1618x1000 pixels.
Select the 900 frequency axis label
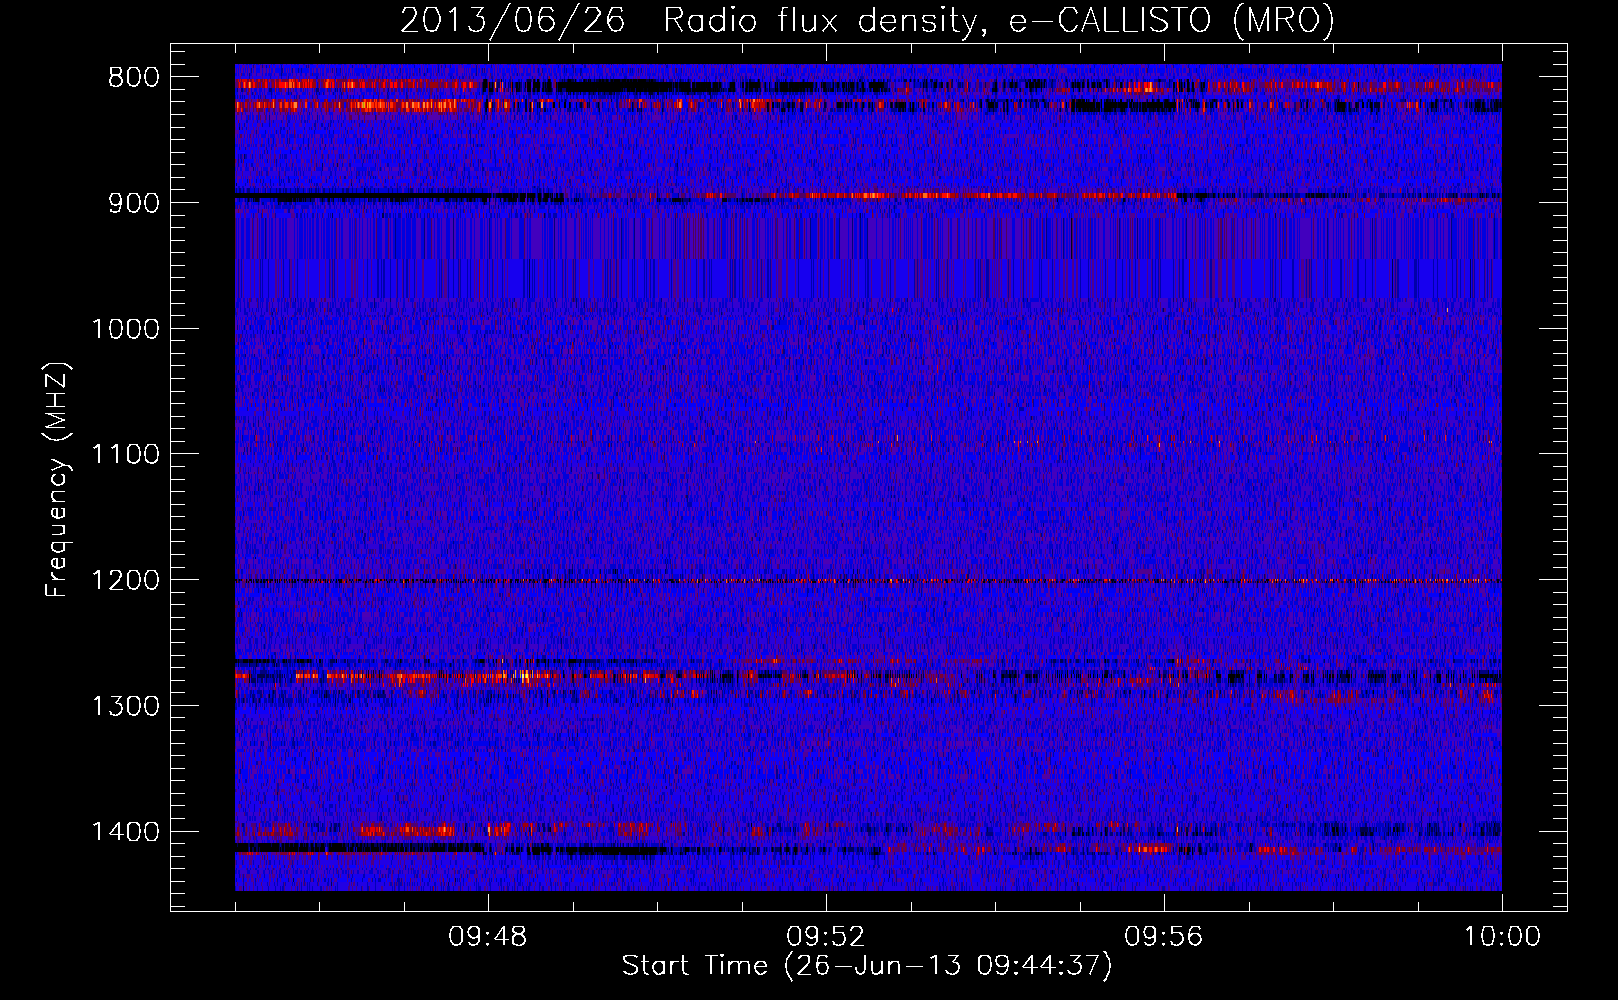click(133, 203)
